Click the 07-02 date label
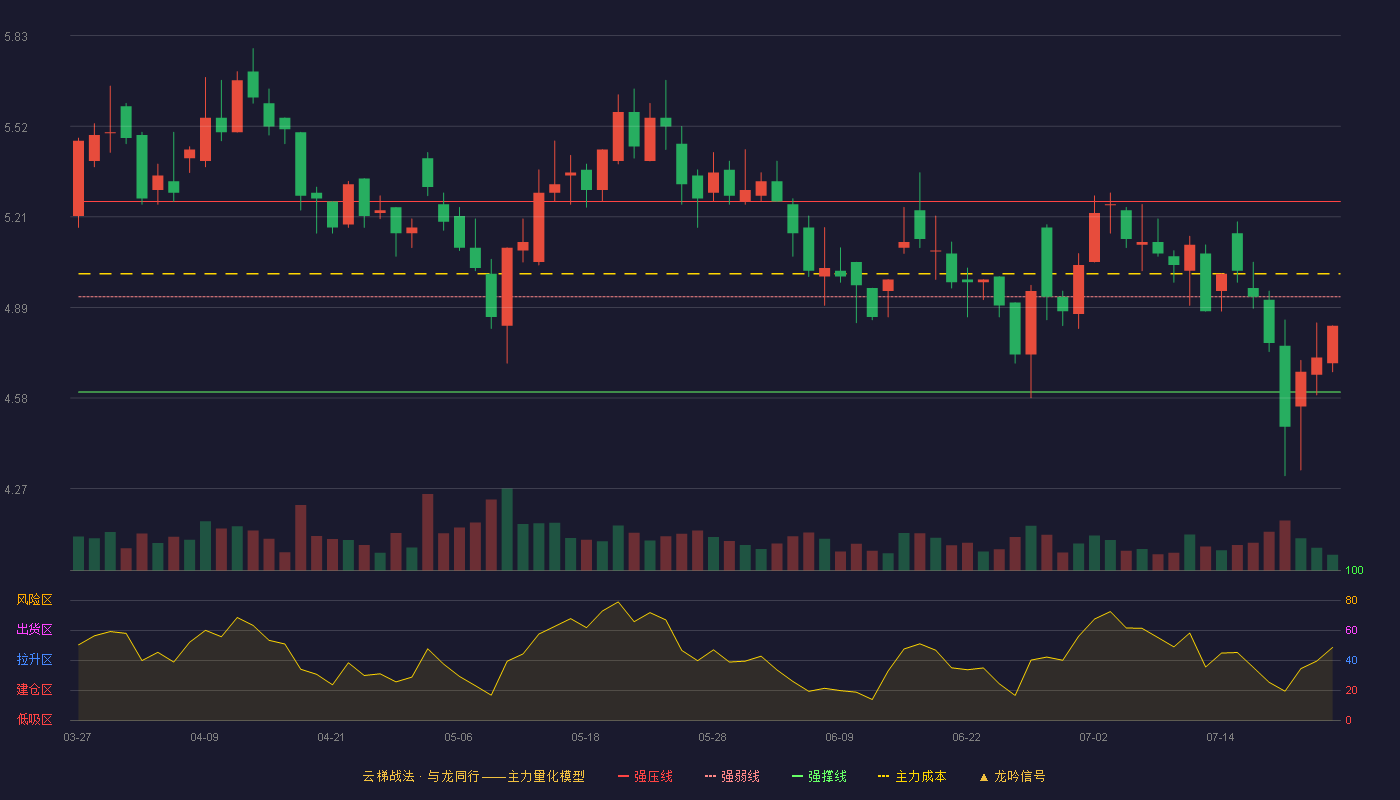 [1093, 737]
